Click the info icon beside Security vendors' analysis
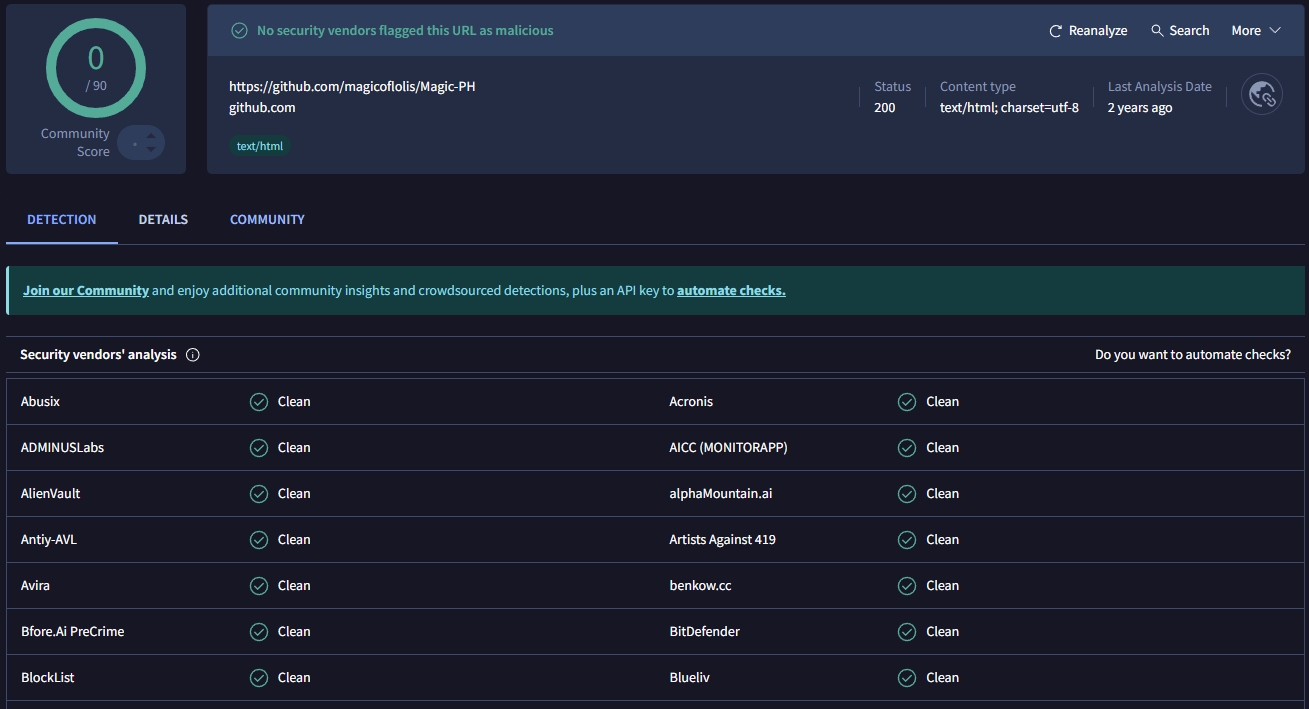Viewport: 1309px width, 709px height. (x=193, y=355)
